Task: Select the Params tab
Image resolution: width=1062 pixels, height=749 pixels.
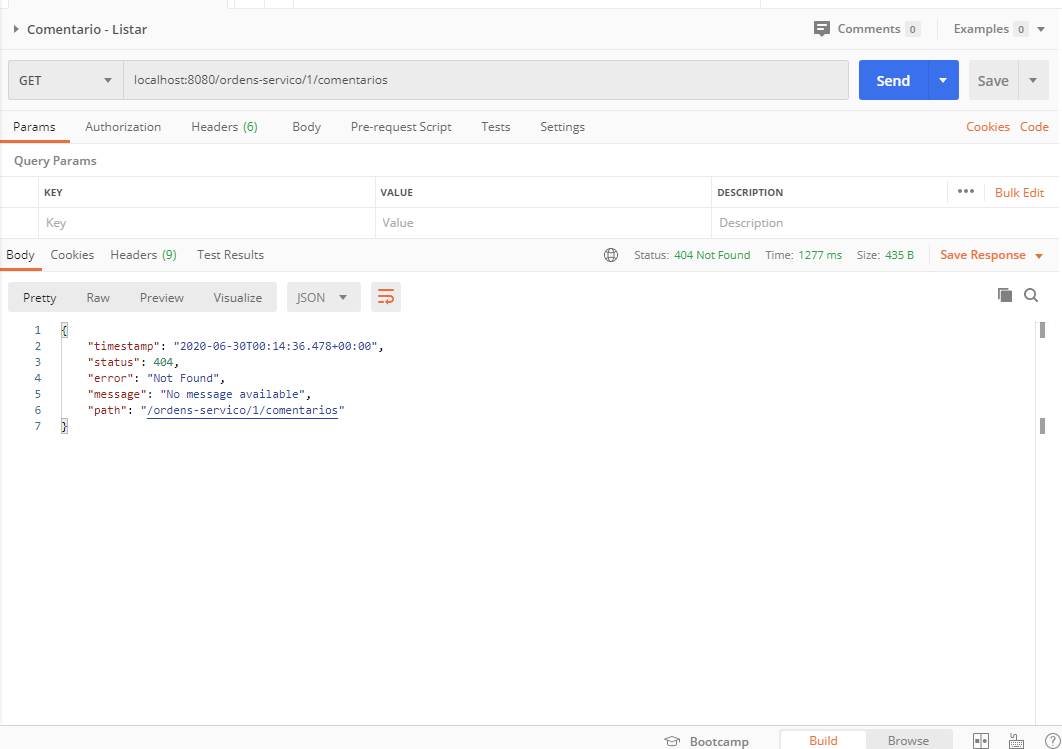Action: pyautogui.click(x=35, y=127)
